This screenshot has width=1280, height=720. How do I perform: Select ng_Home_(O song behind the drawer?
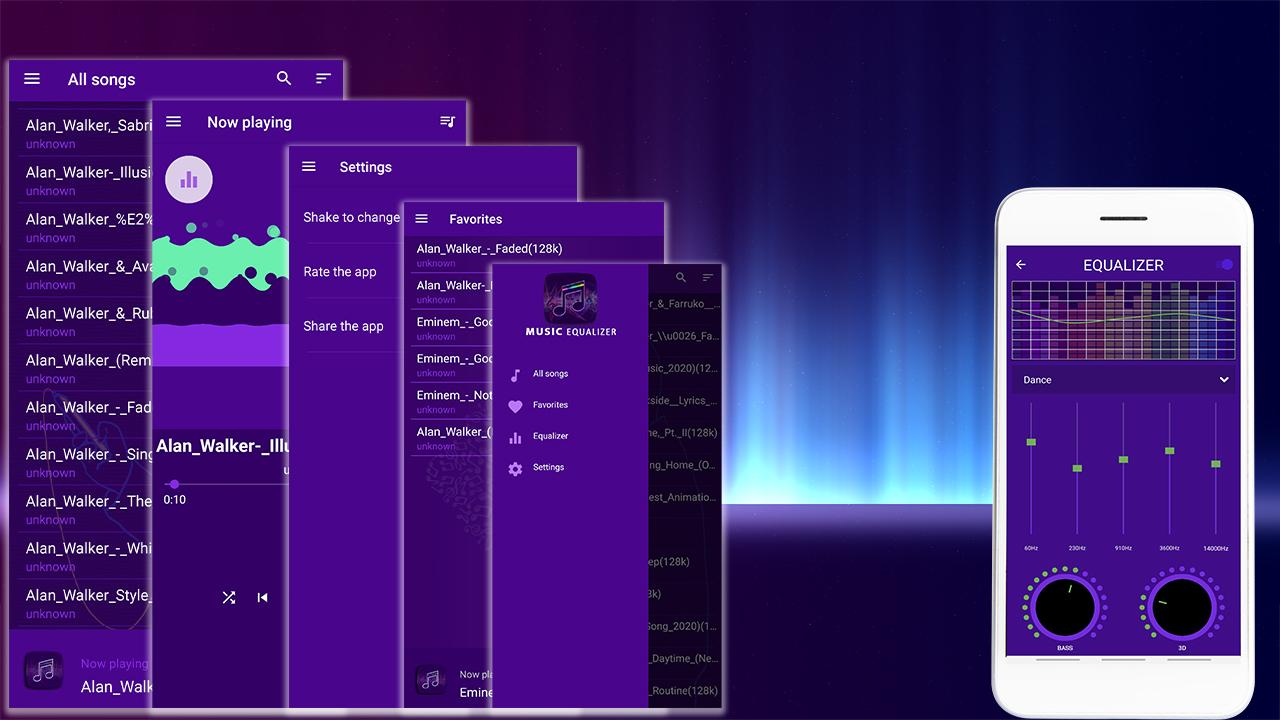coord(684,465)
